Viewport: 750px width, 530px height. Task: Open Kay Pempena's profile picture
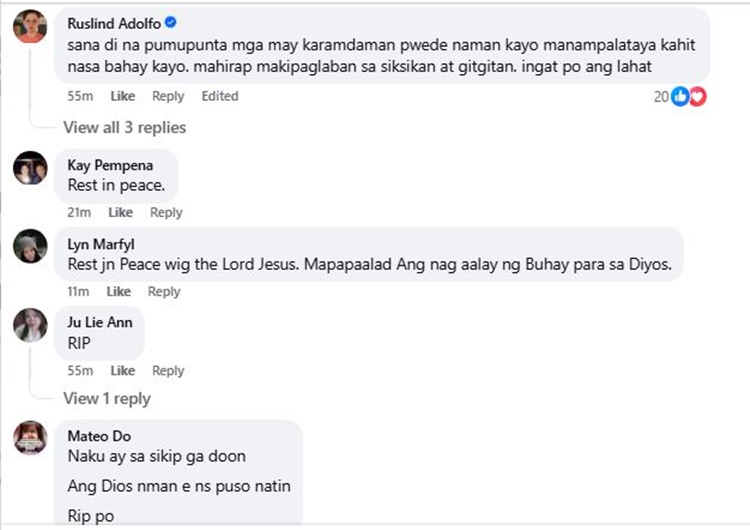pyautogui.click(x=30, y=168)
